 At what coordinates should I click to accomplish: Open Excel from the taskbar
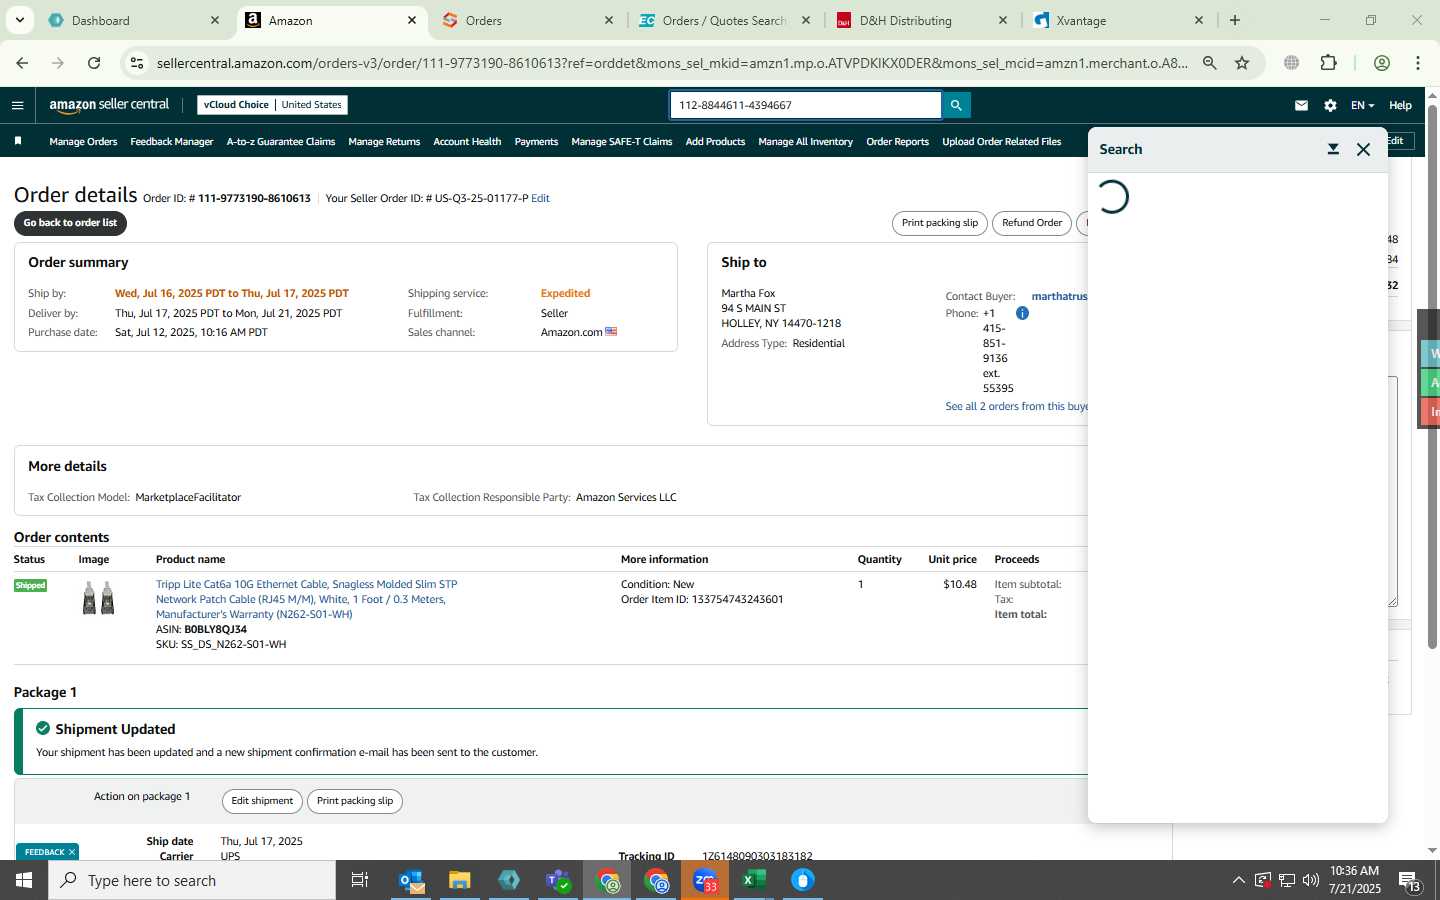[754, 880]
